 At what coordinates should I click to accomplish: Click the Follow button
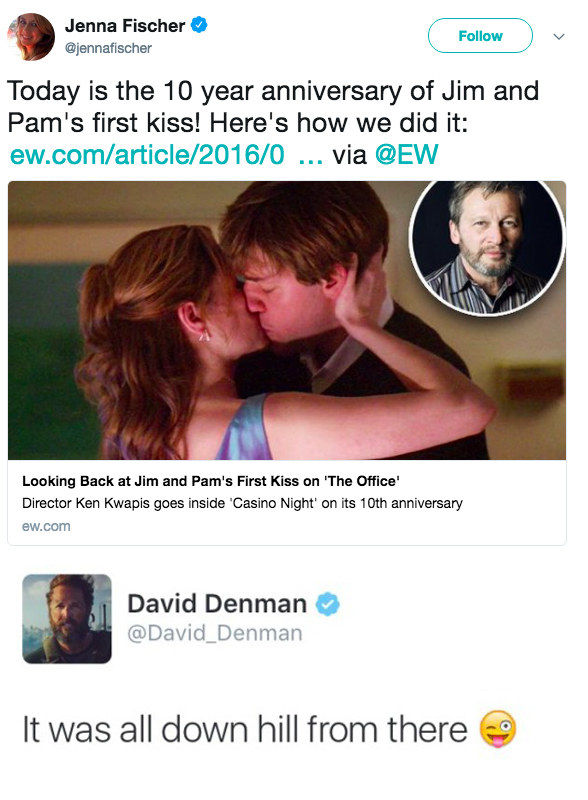click(480, 36)
